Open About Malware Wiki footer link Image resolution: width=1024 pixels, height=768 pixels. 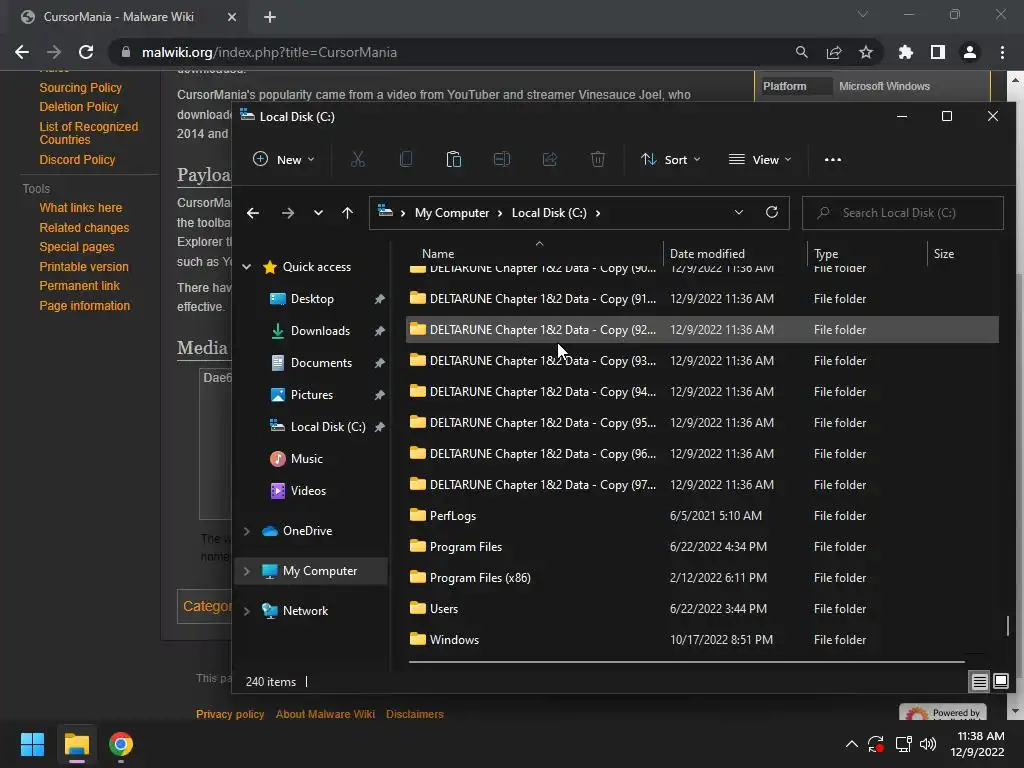tap(325, 714)
